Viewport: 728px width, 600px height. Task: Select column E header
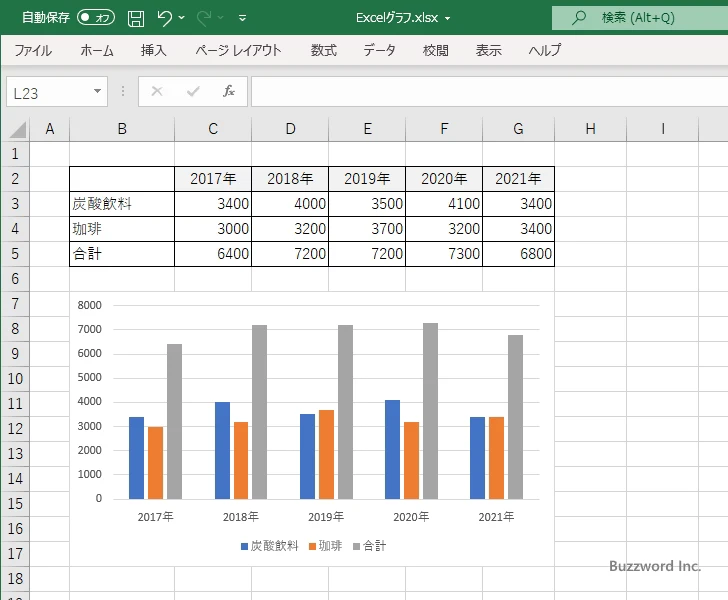367,129
